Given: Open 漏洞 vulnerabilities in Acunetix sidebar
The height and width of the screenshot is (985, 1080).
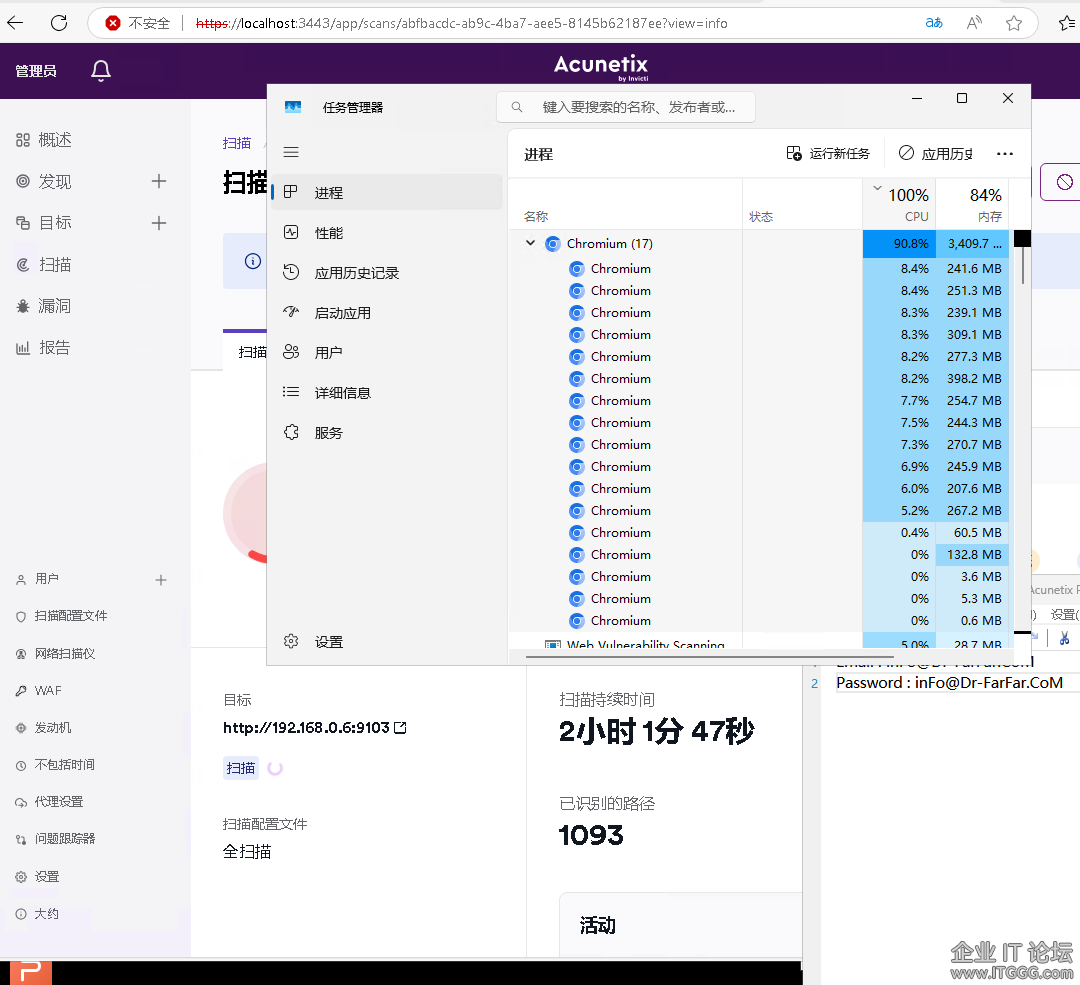Looking at the screenshot, I should click(44, 306).
